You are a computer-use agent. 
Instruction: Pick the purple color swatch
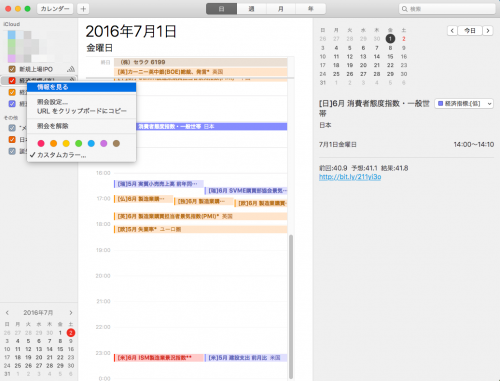pyautogui.click(x=104, y=143)
